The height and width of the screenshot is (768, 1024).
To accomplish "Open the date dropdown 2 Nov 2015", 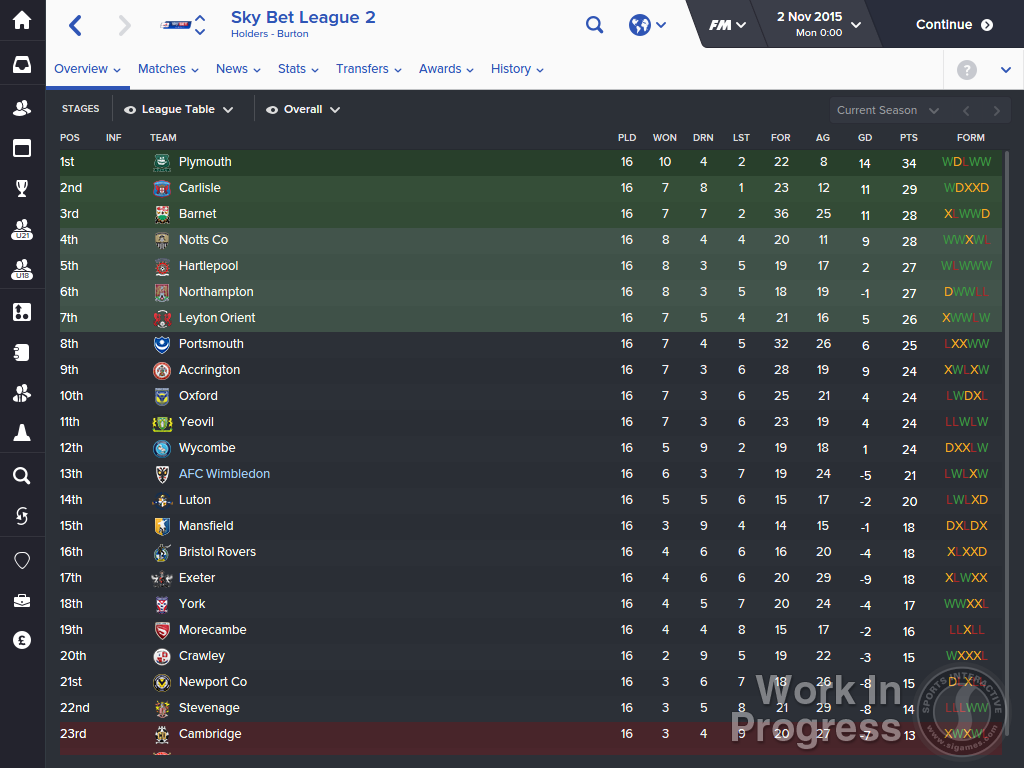I will (818, 24).
